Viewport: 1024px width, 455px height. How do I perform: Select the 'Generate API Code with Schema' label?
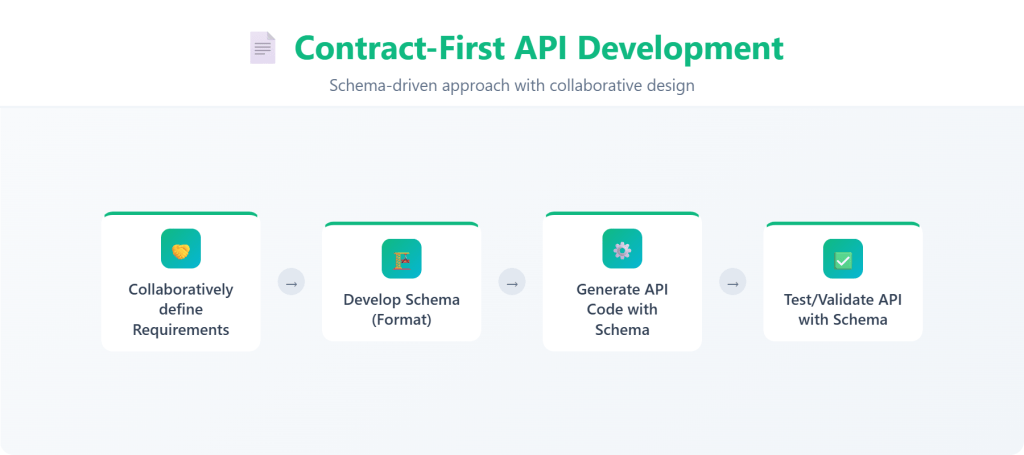pos(622,309)
